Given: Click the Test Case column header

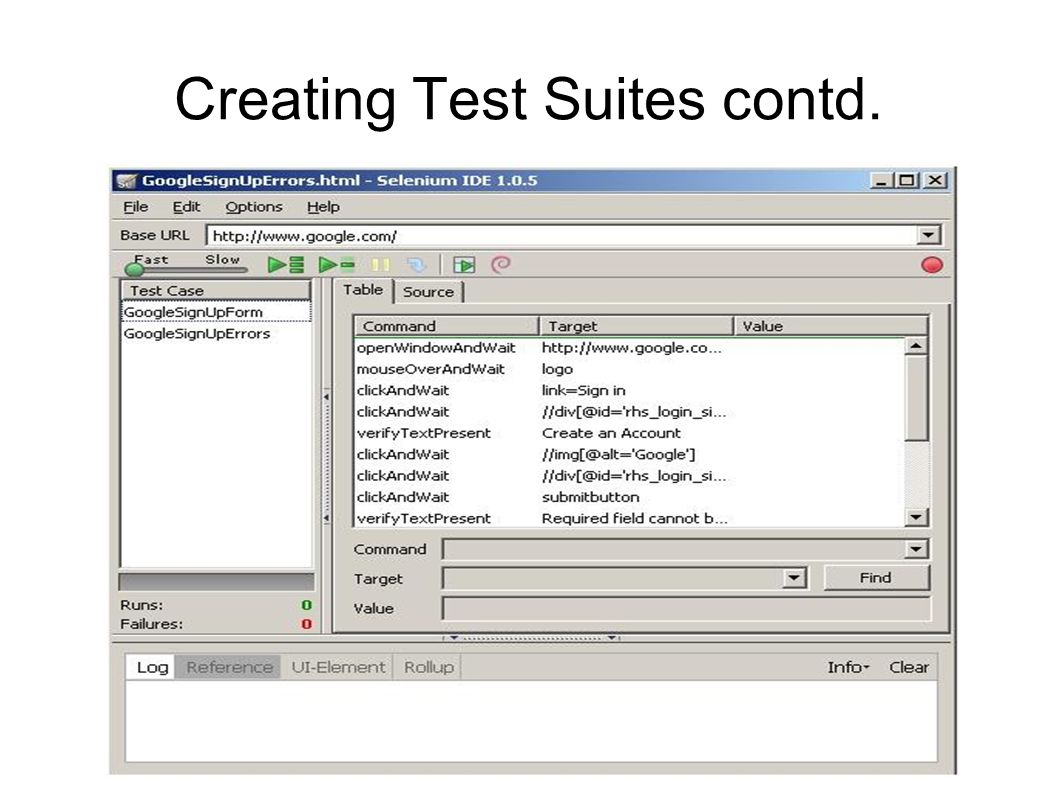Looking at the screenshot, I should click(x=216, y=291).
